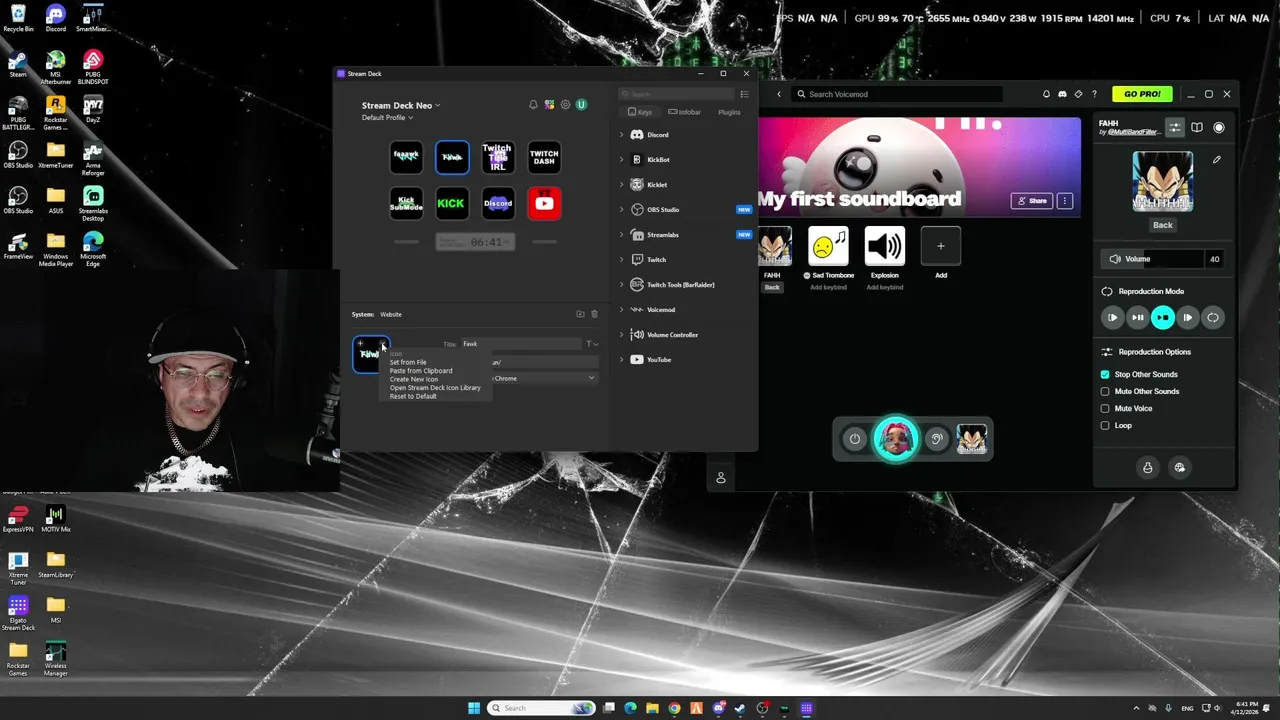Go back with Voicemod back arrow
This screenshot has height=720, width=1280.
click(x=779, y=94)
